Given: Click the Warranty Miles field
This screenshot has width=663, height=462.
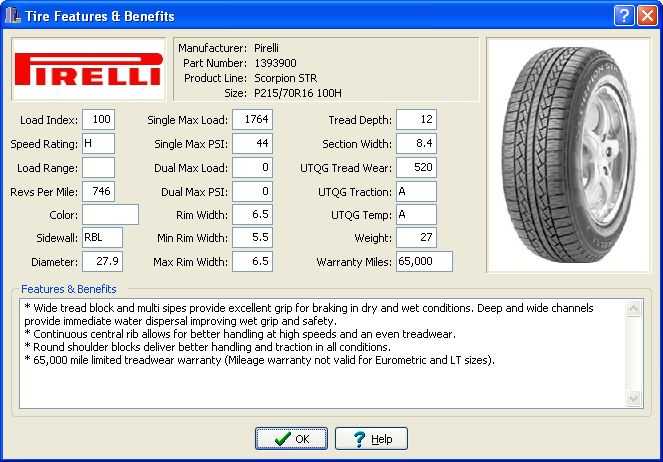Looking at the screenshot, I should click(424, 261).
